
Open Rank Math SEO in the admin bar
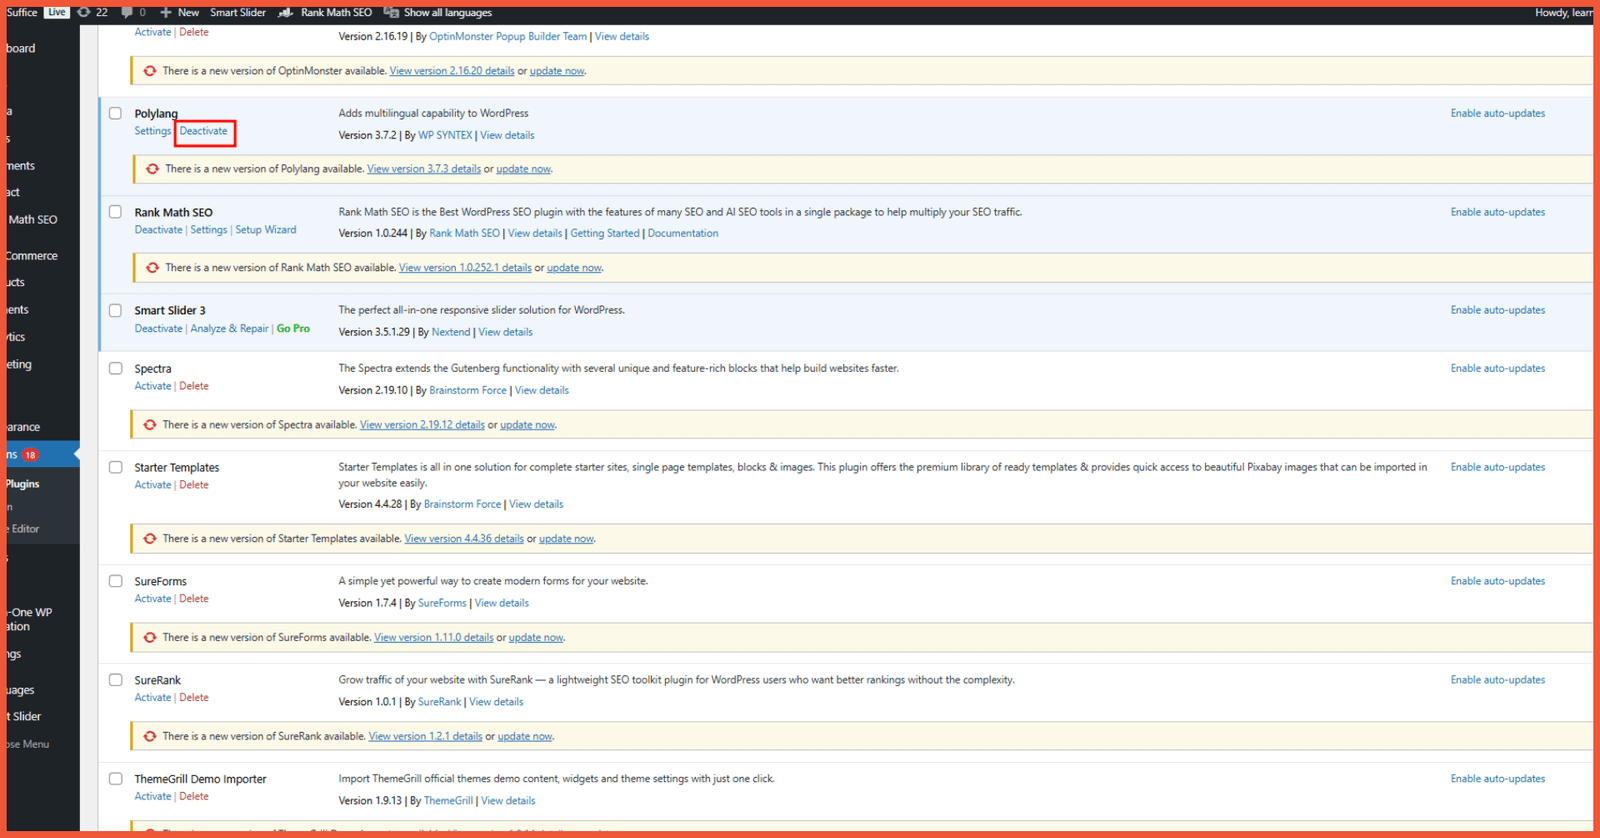[325, 12]
